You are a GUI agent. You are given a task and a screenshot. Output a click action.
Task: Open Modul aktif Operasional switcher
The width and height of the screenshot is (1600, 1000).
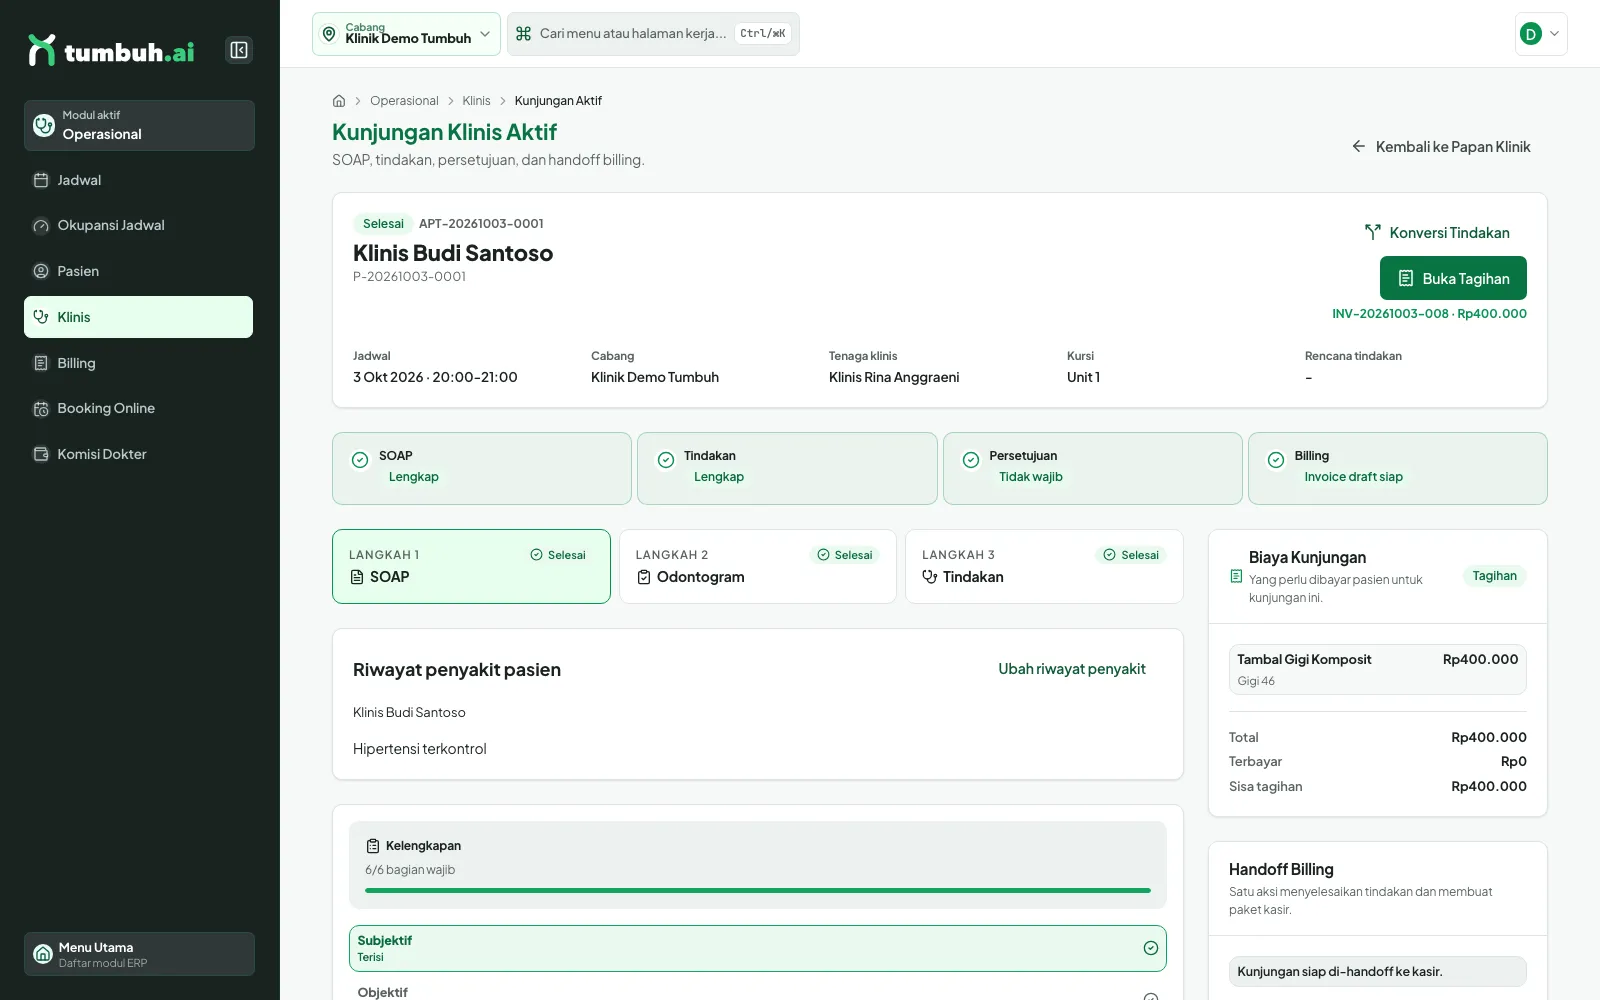pos(139,125)
